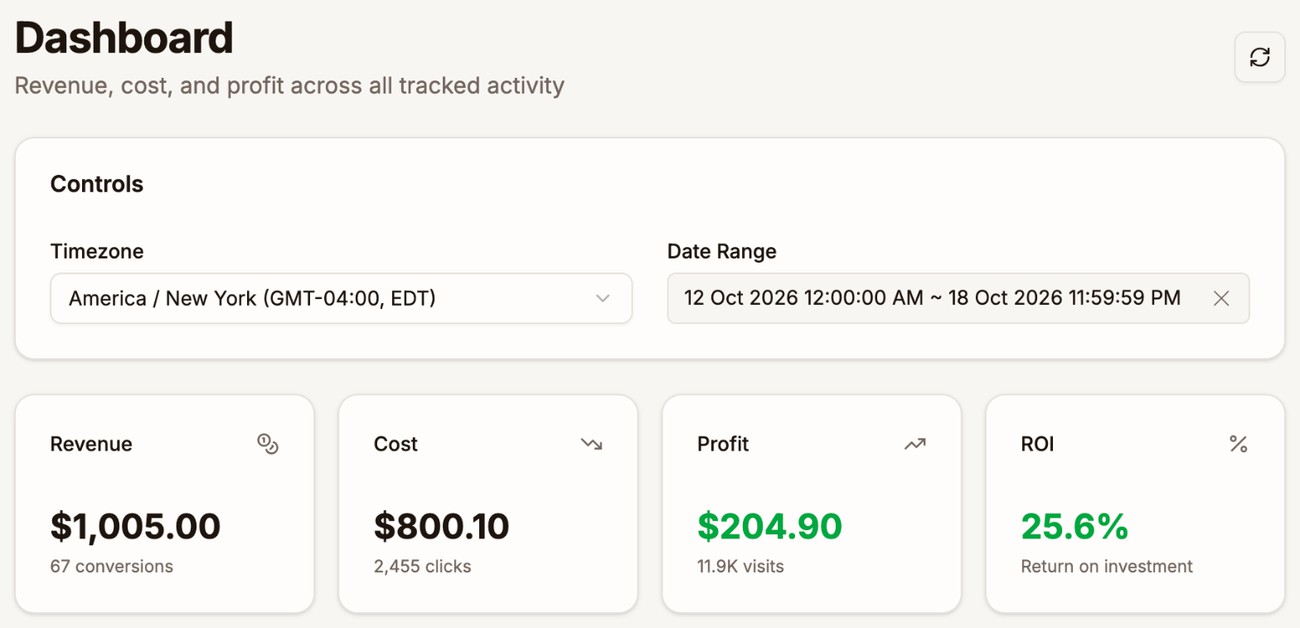This screenshot has width=1300, height=628.
Task: Click the $204.90 profit value
Action: (x=770, y=526)
